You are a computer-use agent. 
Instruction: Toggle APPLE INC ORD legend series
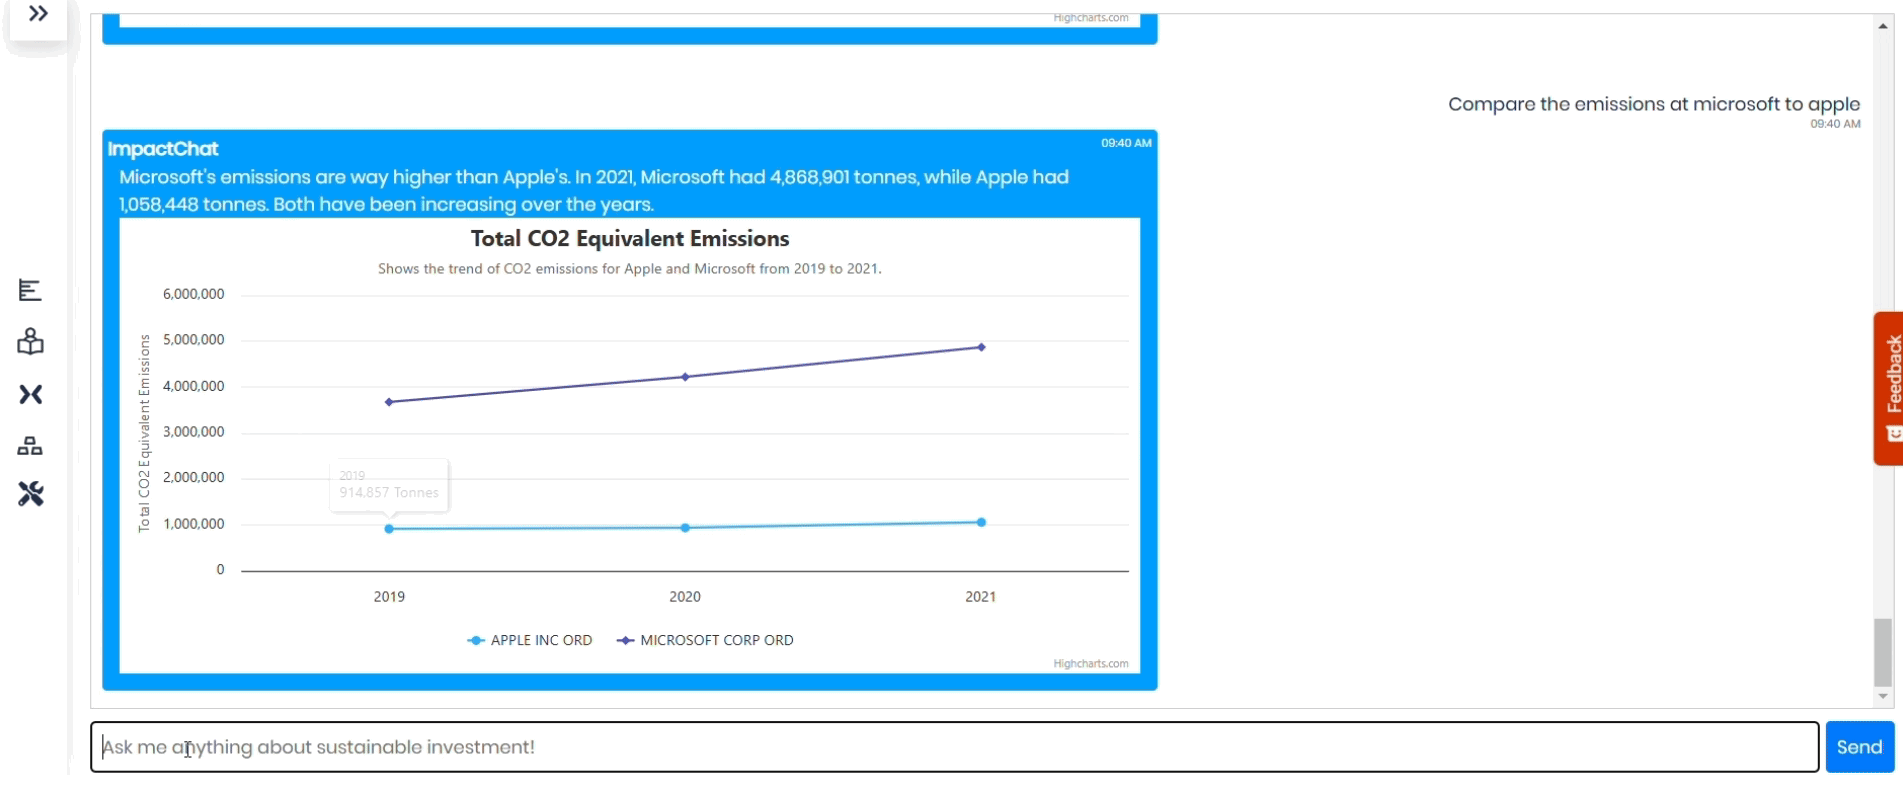tap(530, 640)
